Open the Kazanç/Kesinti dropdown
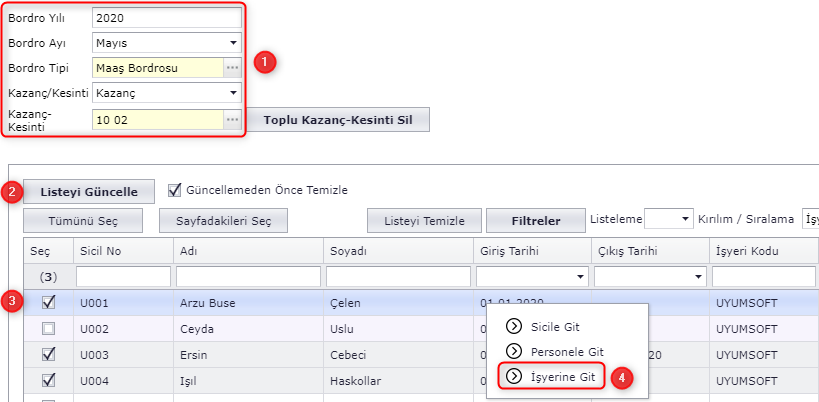Screen dimensions: 819x402 click(232, 93)
